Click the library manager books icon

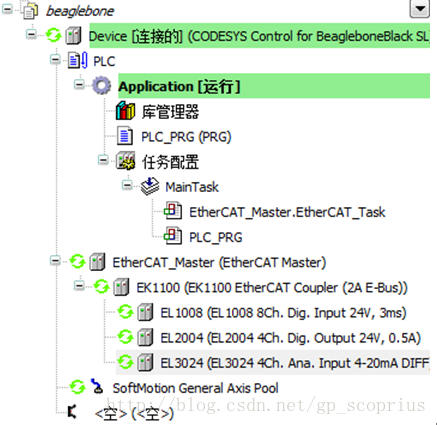pyautogui.click(x=125, y=111)
